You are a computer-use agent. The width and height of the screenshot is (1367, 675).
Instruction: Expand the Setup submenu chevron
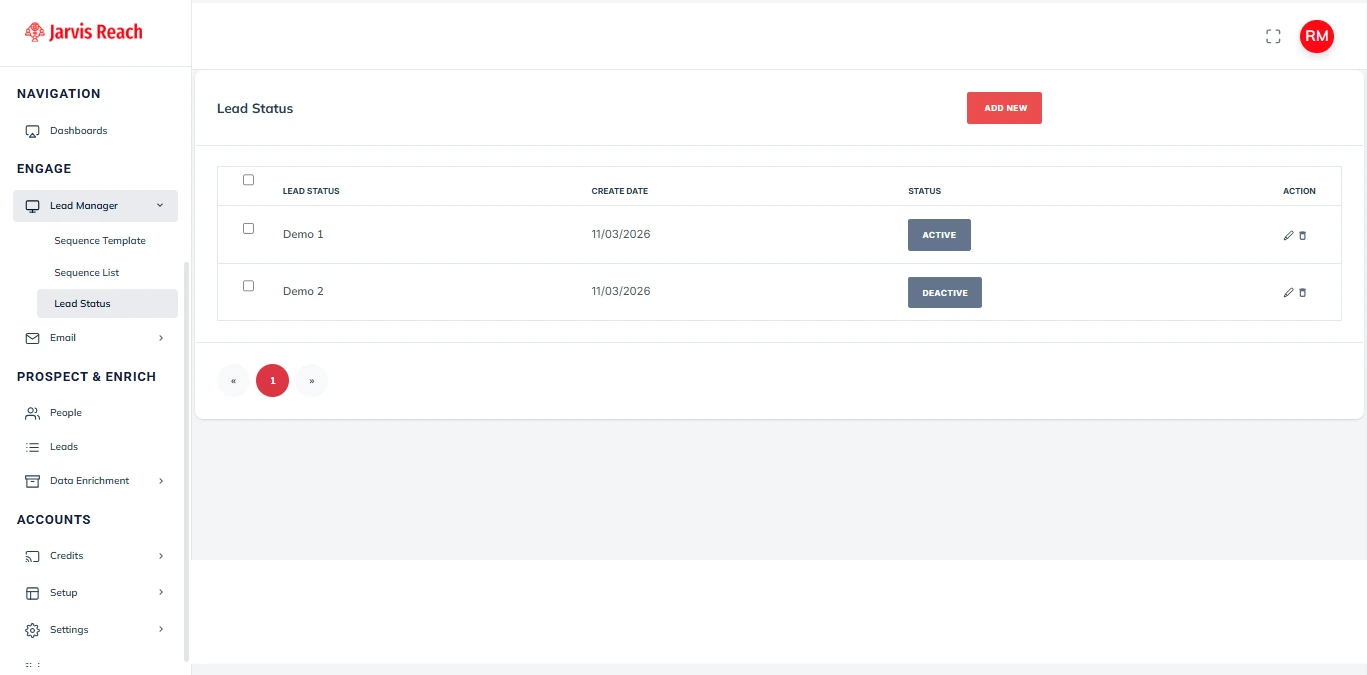pyautogui.click(x=161, y=593)
